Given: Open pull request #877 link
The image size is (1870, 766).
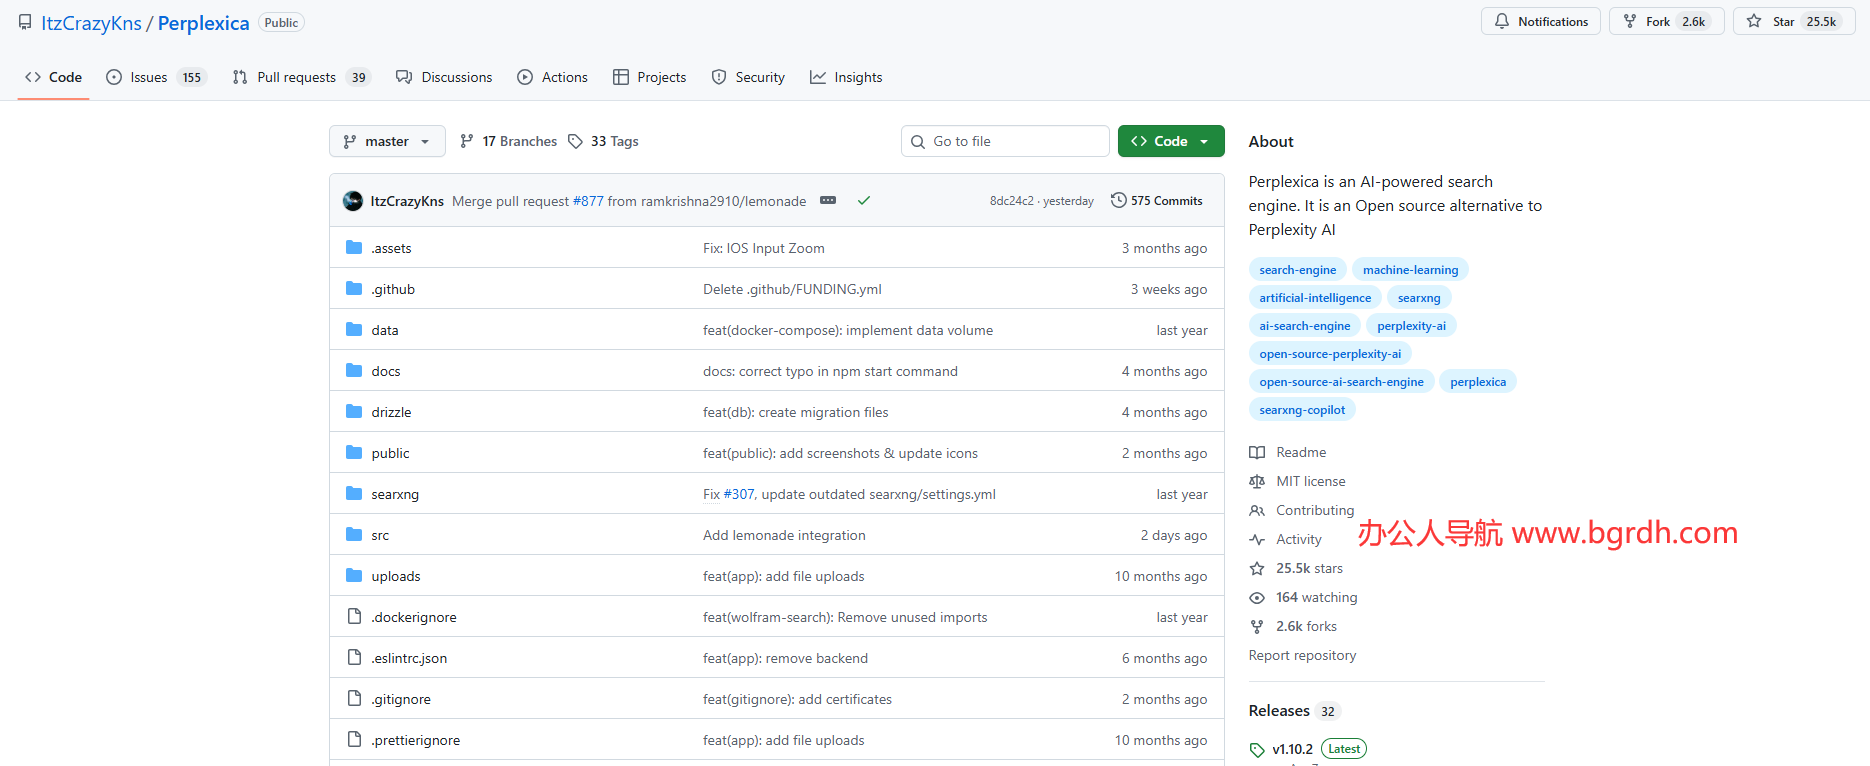Looking at the screenshot, I should (x=588, y=202).
